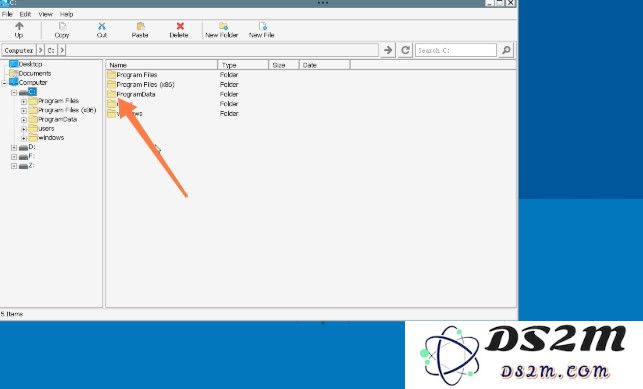
Task: Click the refresh icon by address bar
Action: tap(405, 50)
